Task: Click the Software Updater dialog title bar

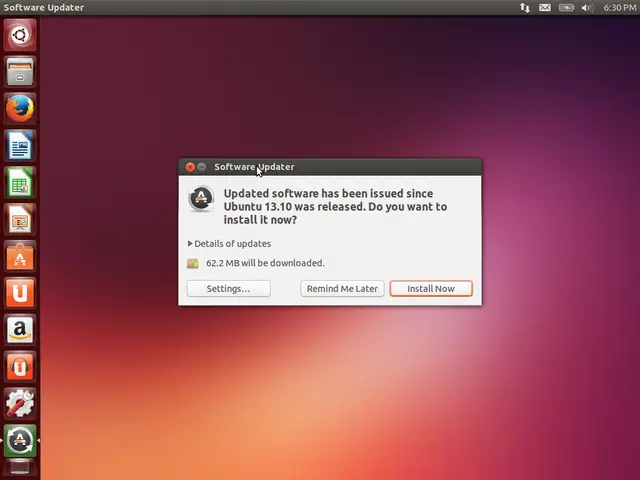Action: point(330,167)
